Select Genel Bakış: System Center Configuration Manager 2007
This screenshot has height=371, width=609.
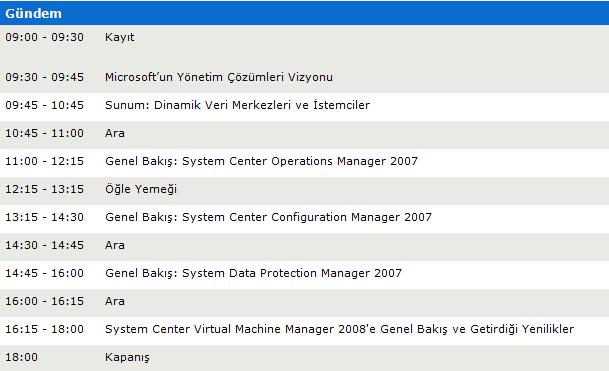268,217
